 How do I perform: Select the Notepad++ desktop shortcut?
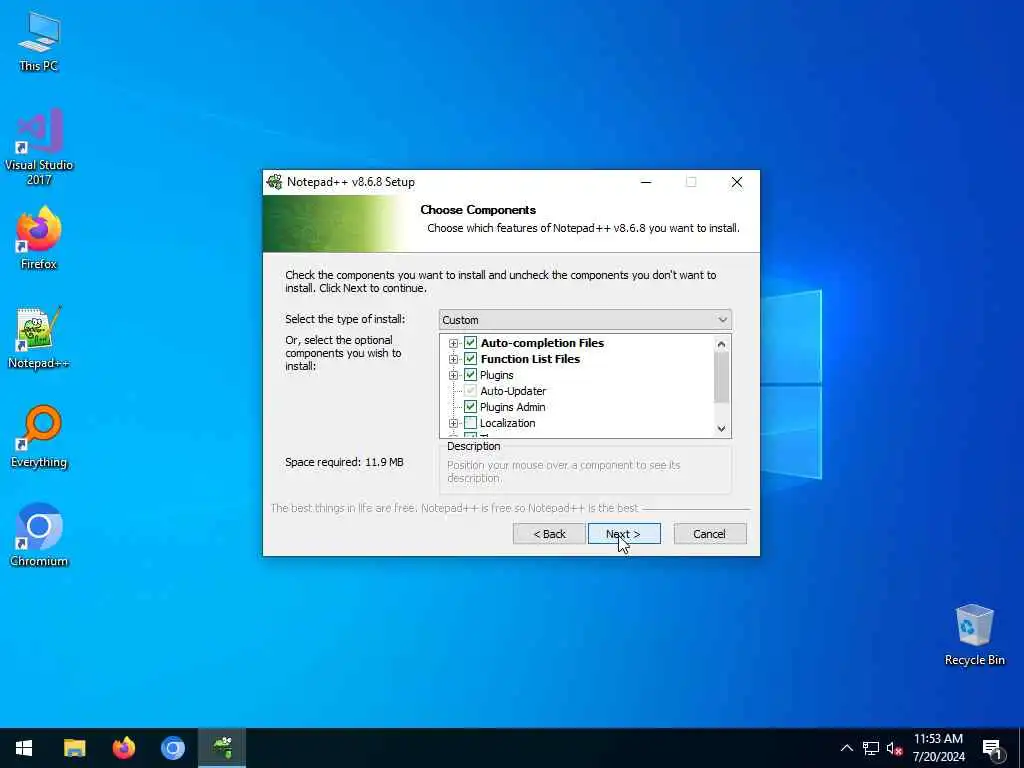click(x=39, y=338)
